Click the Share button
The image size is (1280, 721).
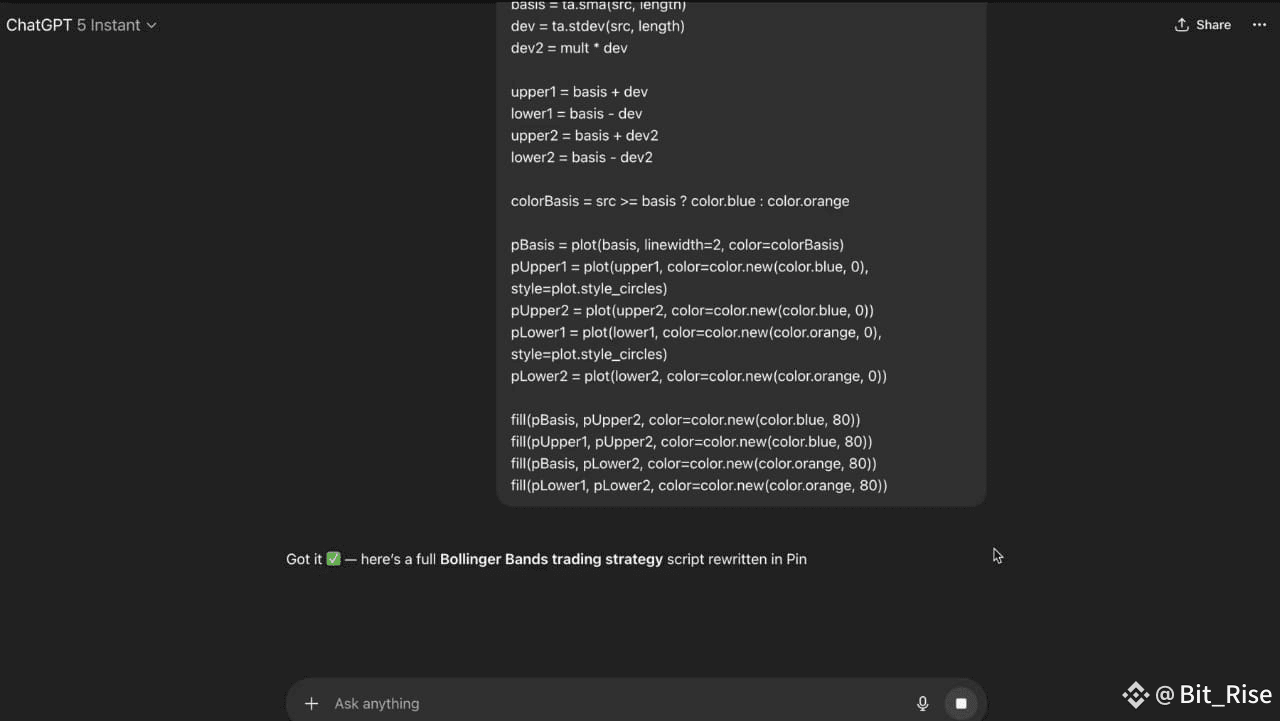1203,25
